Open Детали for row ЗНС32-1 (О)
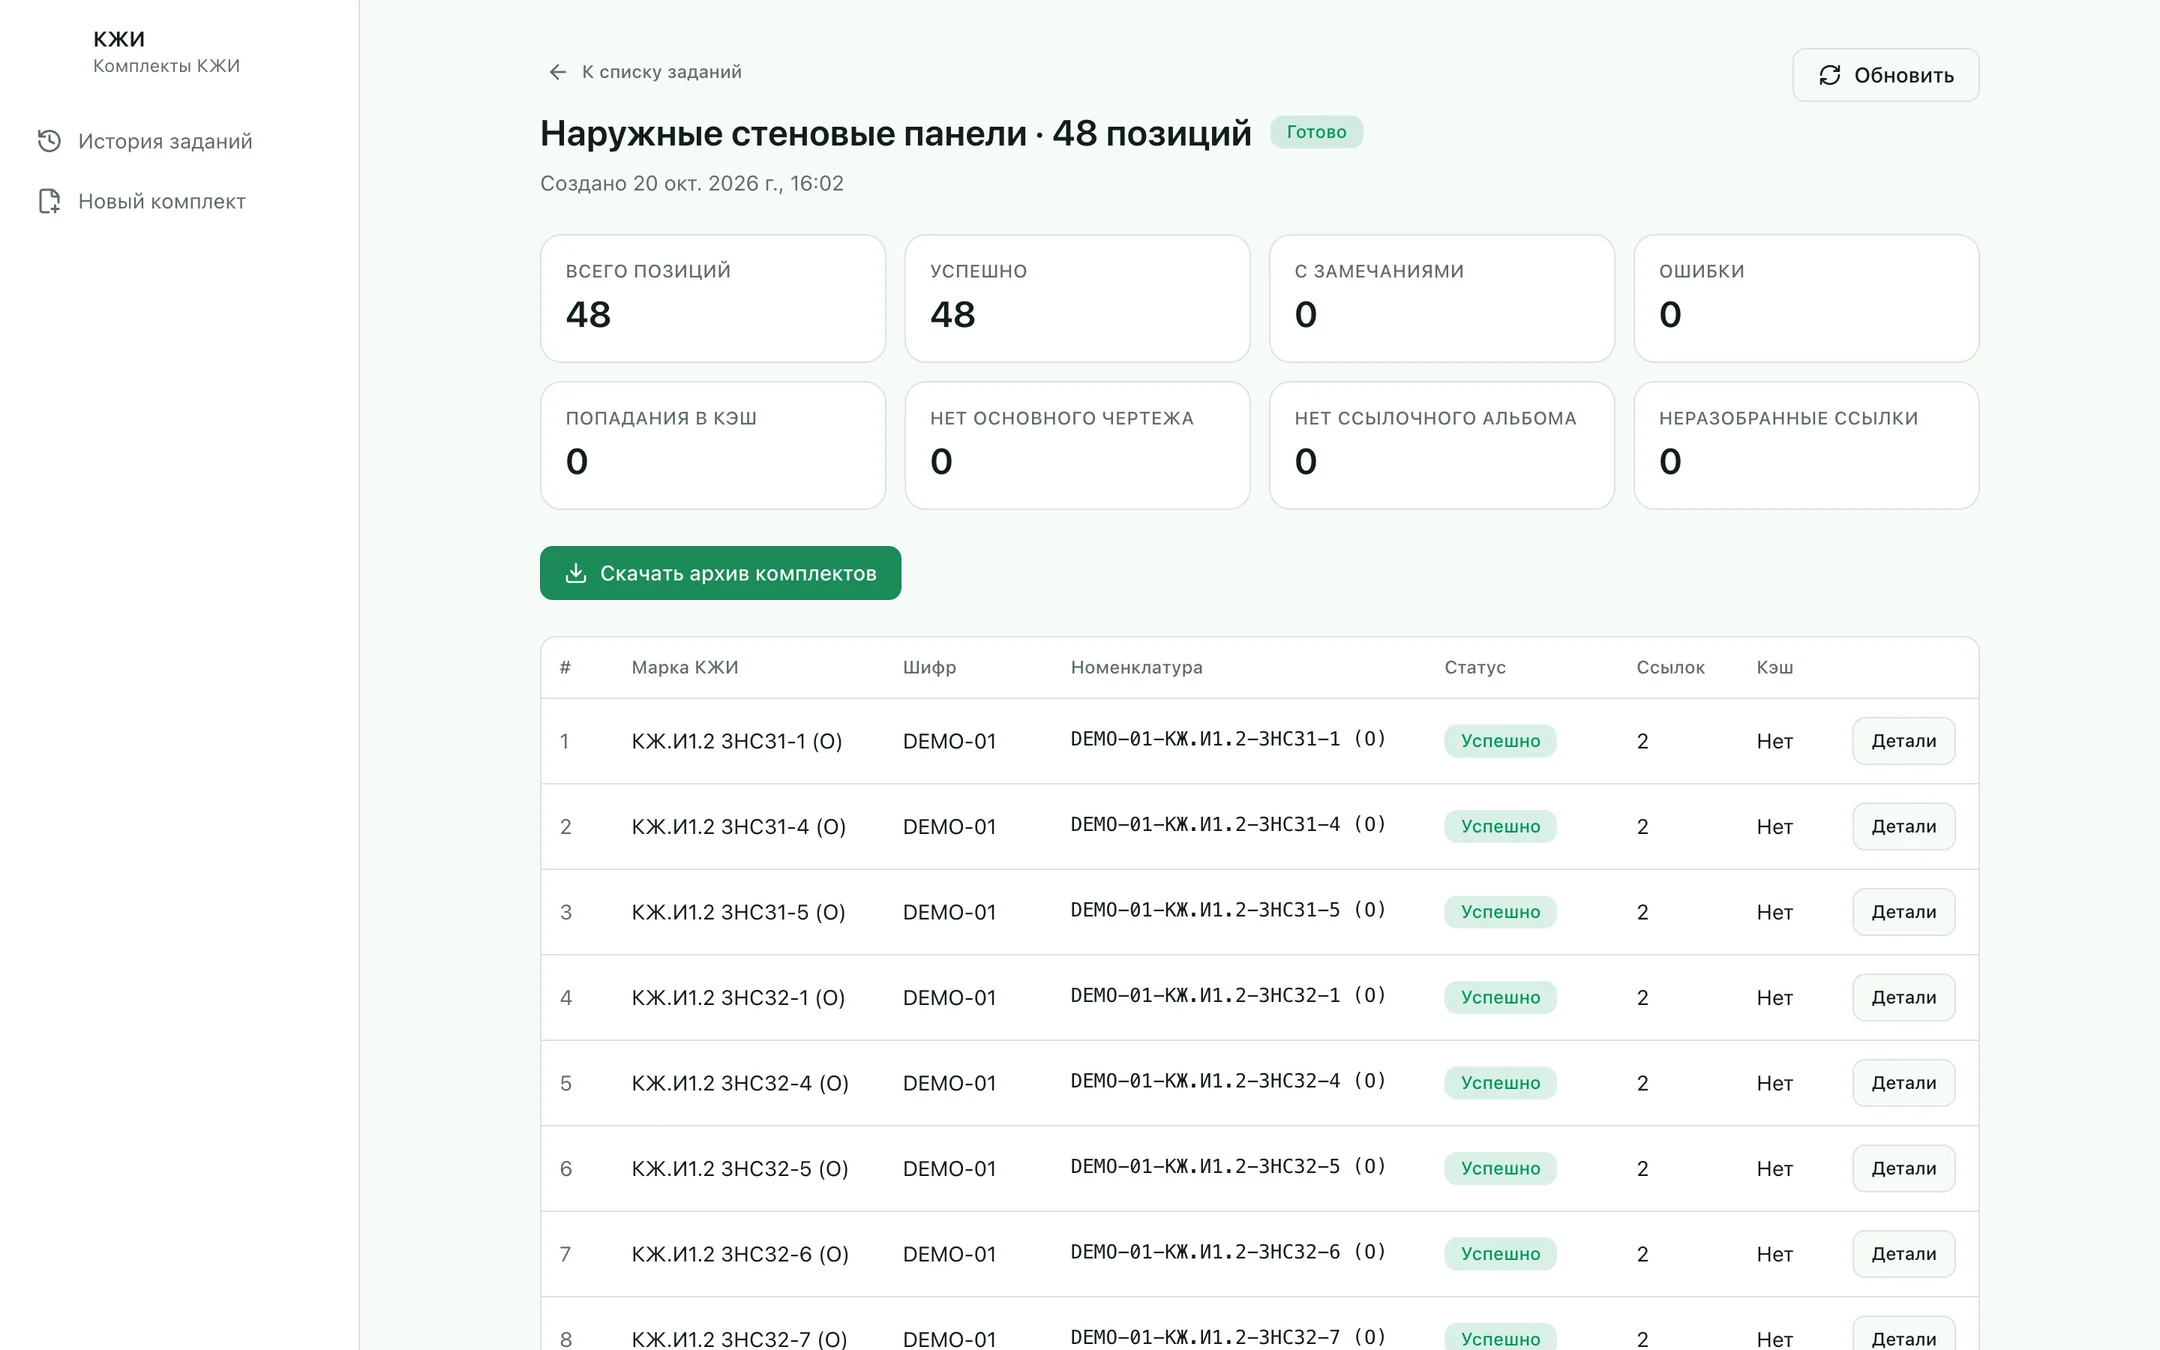Screen dimensions: 2160x1350 (x=1903, y=997)
